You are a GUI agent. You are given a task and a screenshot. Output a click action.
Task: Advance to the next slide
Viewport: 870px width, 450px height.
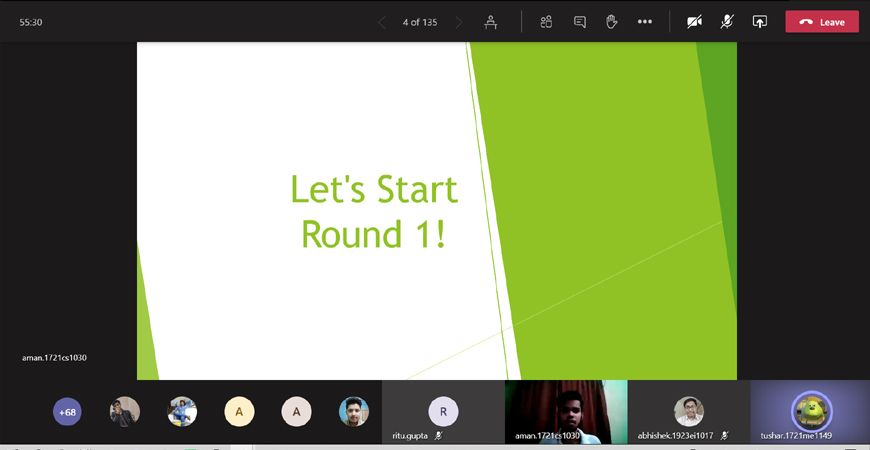click(x=459, y=22)
